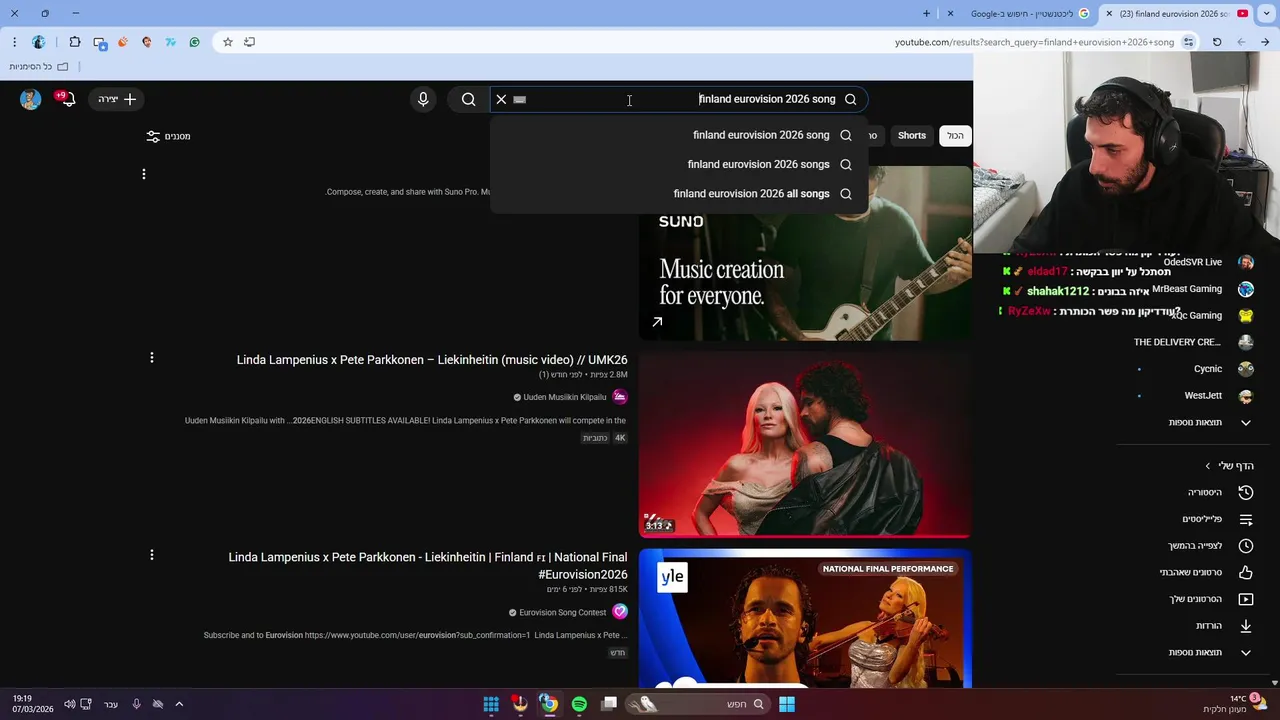Open THE DELIVERY CRE... subscription
The width and height of the screenshot is (1280, 720).
tap(1195, 342)
